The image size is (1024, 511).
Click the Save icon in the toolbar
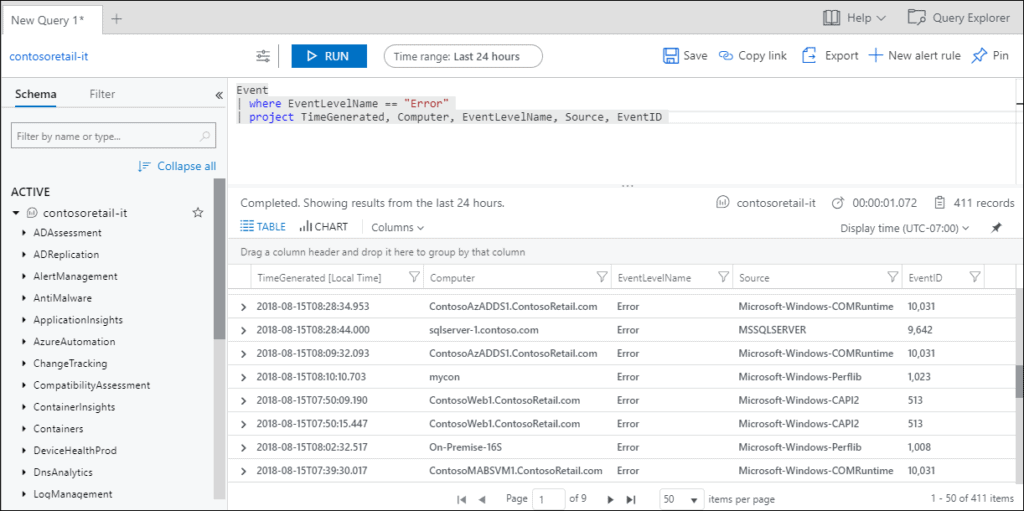[671, 56]
